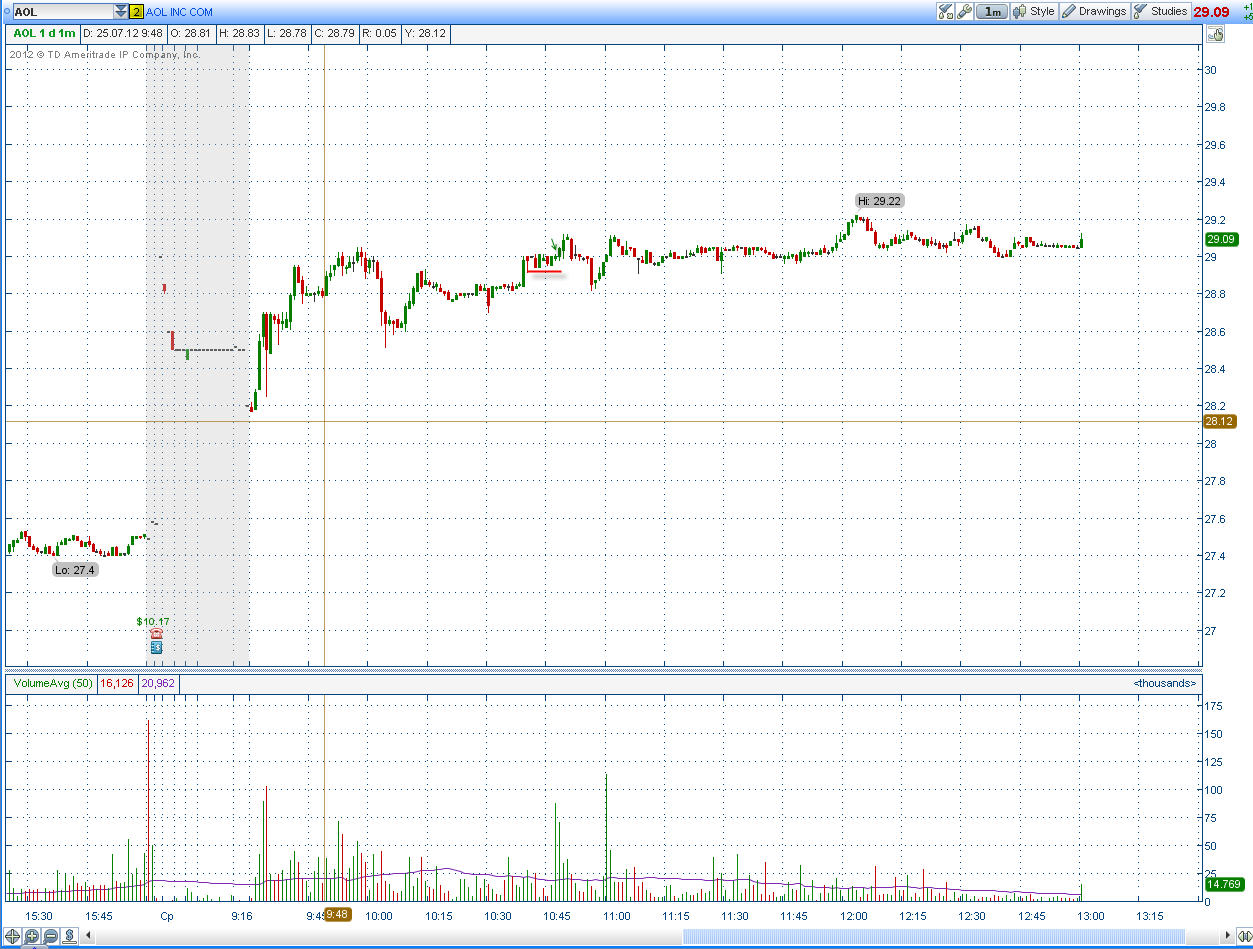The image size is (1253, 949).
Task: Click the blue dividend icon below phone icon
Action: (156, 647)
